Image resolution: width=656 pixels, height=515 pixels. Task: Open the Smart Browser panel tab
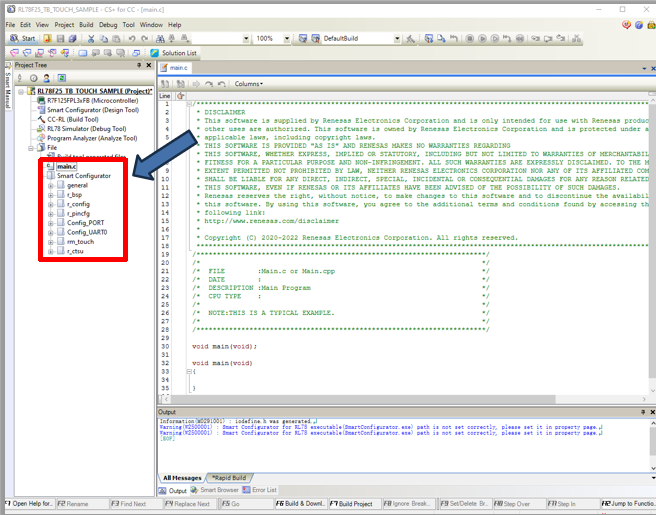pos(215,490)
